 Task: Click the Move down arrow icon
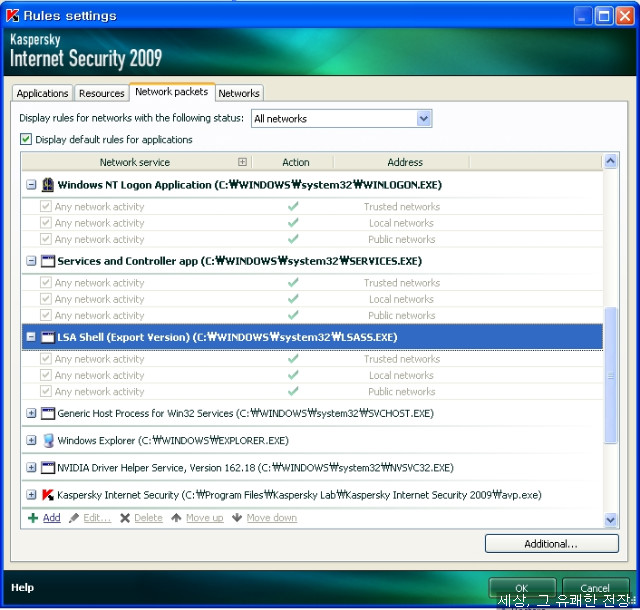tap(237, 518)
